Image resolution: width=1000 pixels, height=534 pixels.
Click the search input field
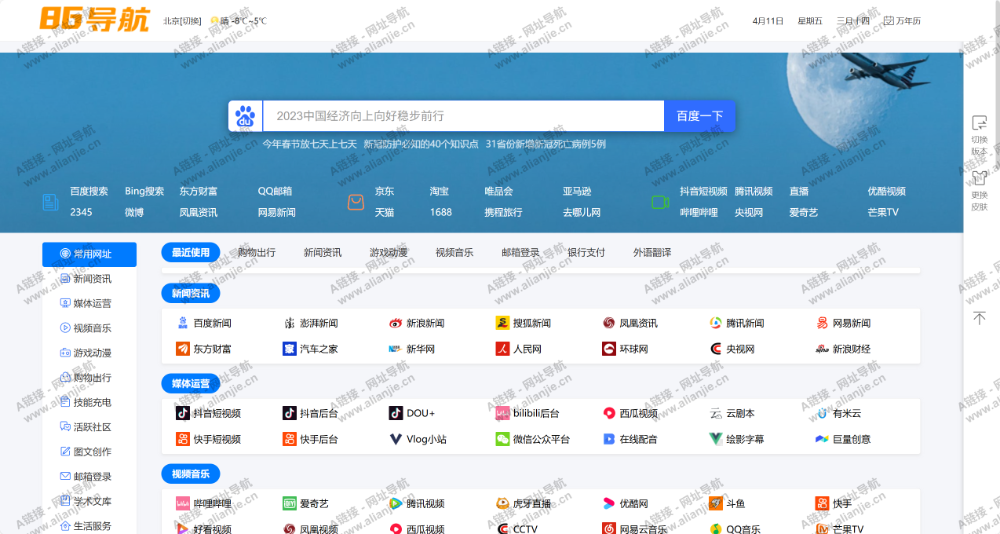click(464, 116)
